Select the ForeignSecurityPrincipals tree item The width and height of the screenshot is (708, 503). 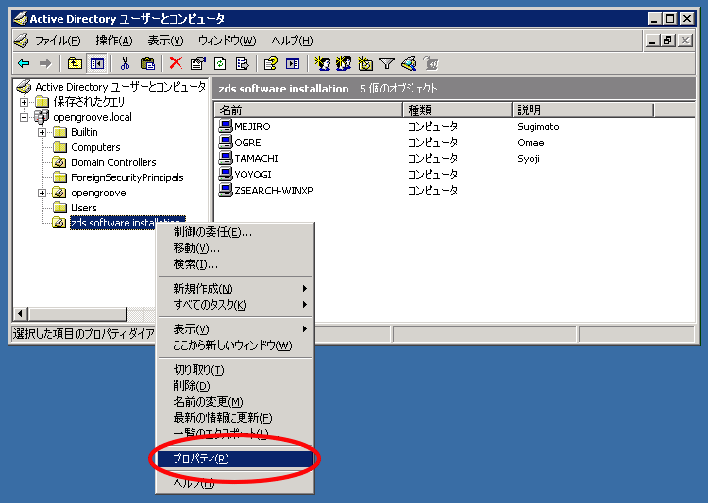[x=127, y=177]
